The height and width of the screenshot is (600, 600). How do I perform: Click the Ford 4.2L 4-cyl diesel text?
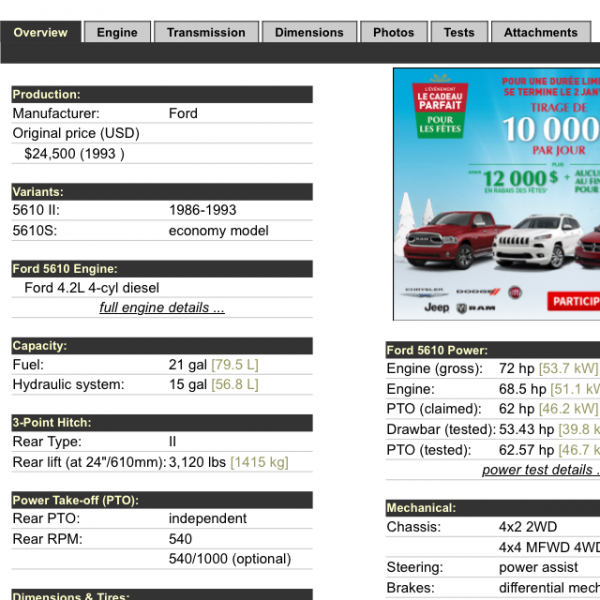pyautogui.click(x=92, y=288)
